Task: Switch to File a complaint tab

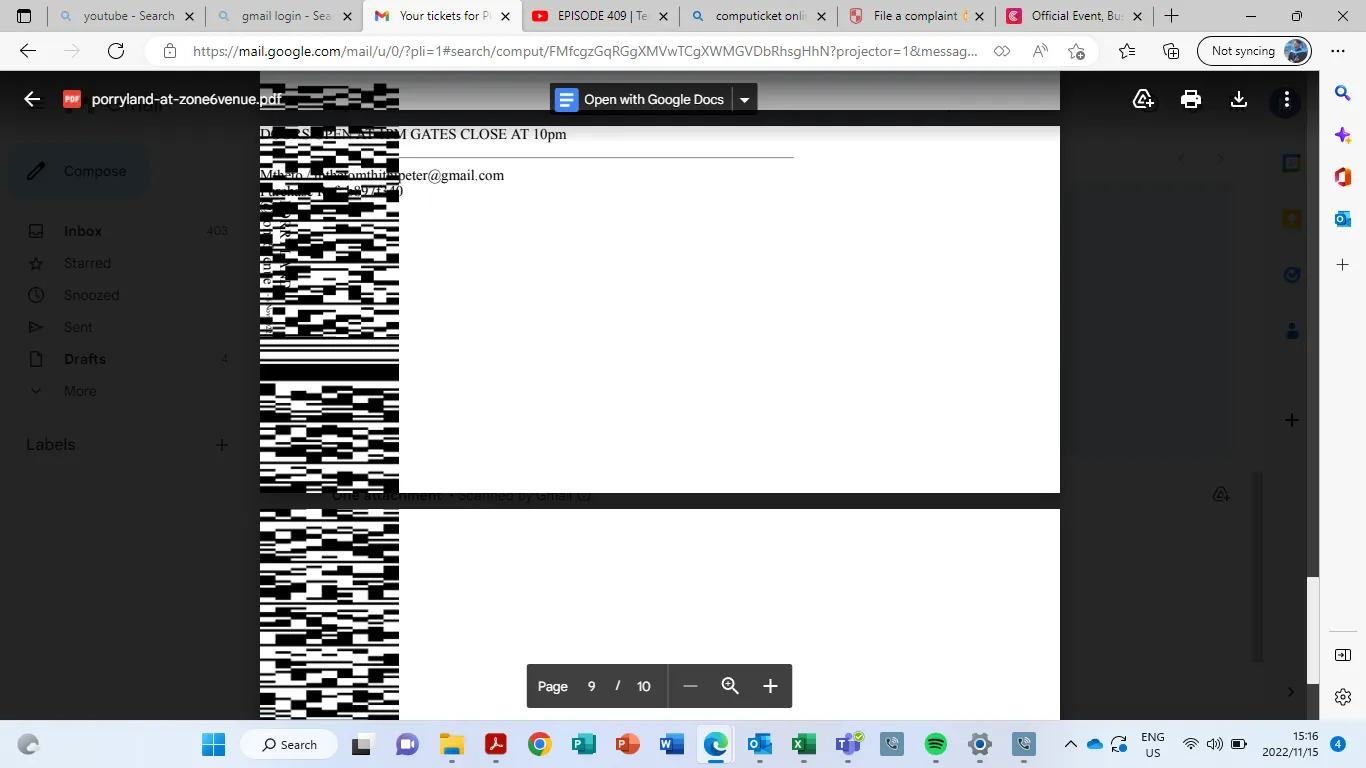Action: point(916,16)
